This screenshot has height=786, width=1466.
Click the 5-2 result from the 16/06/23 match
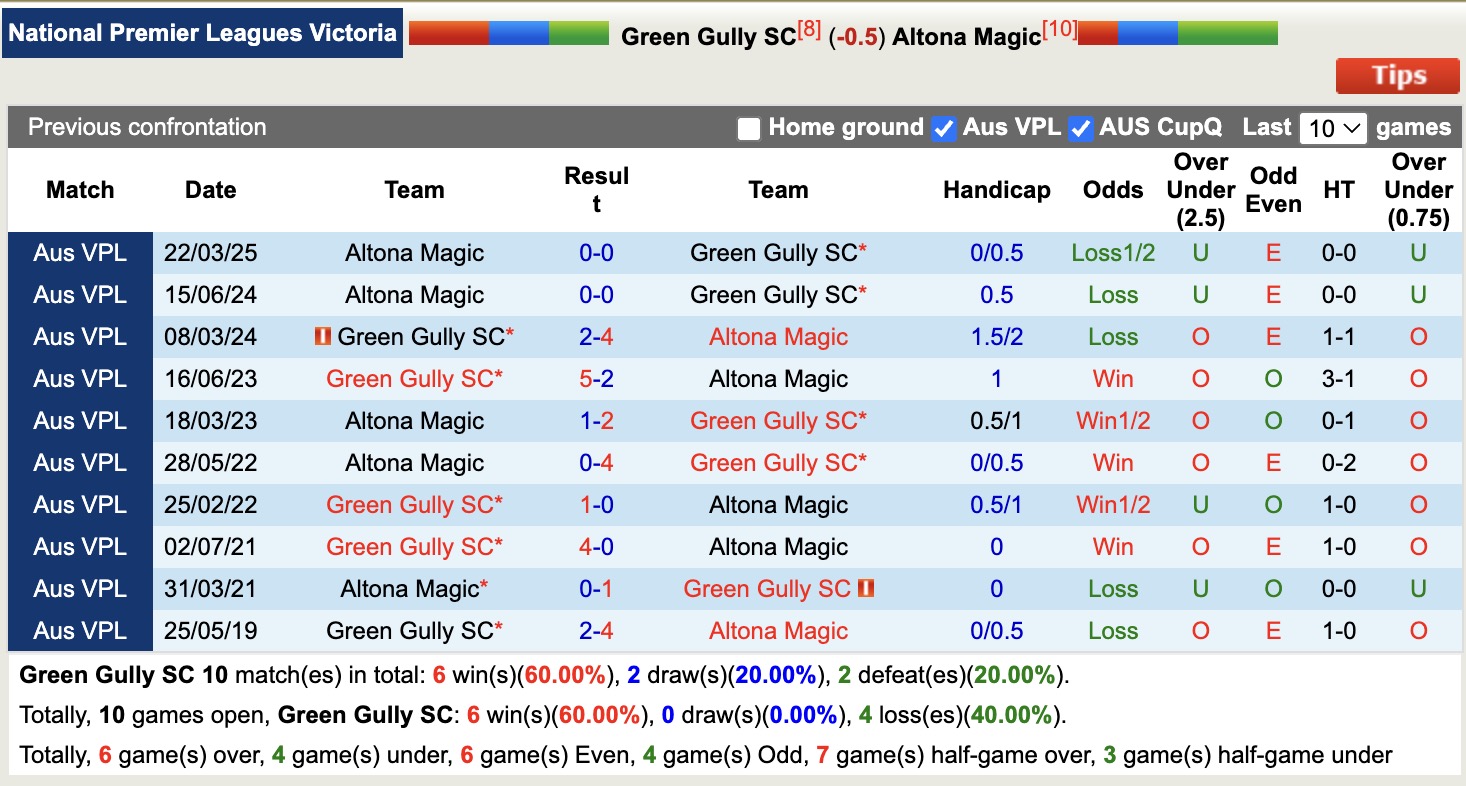[597, 378]
